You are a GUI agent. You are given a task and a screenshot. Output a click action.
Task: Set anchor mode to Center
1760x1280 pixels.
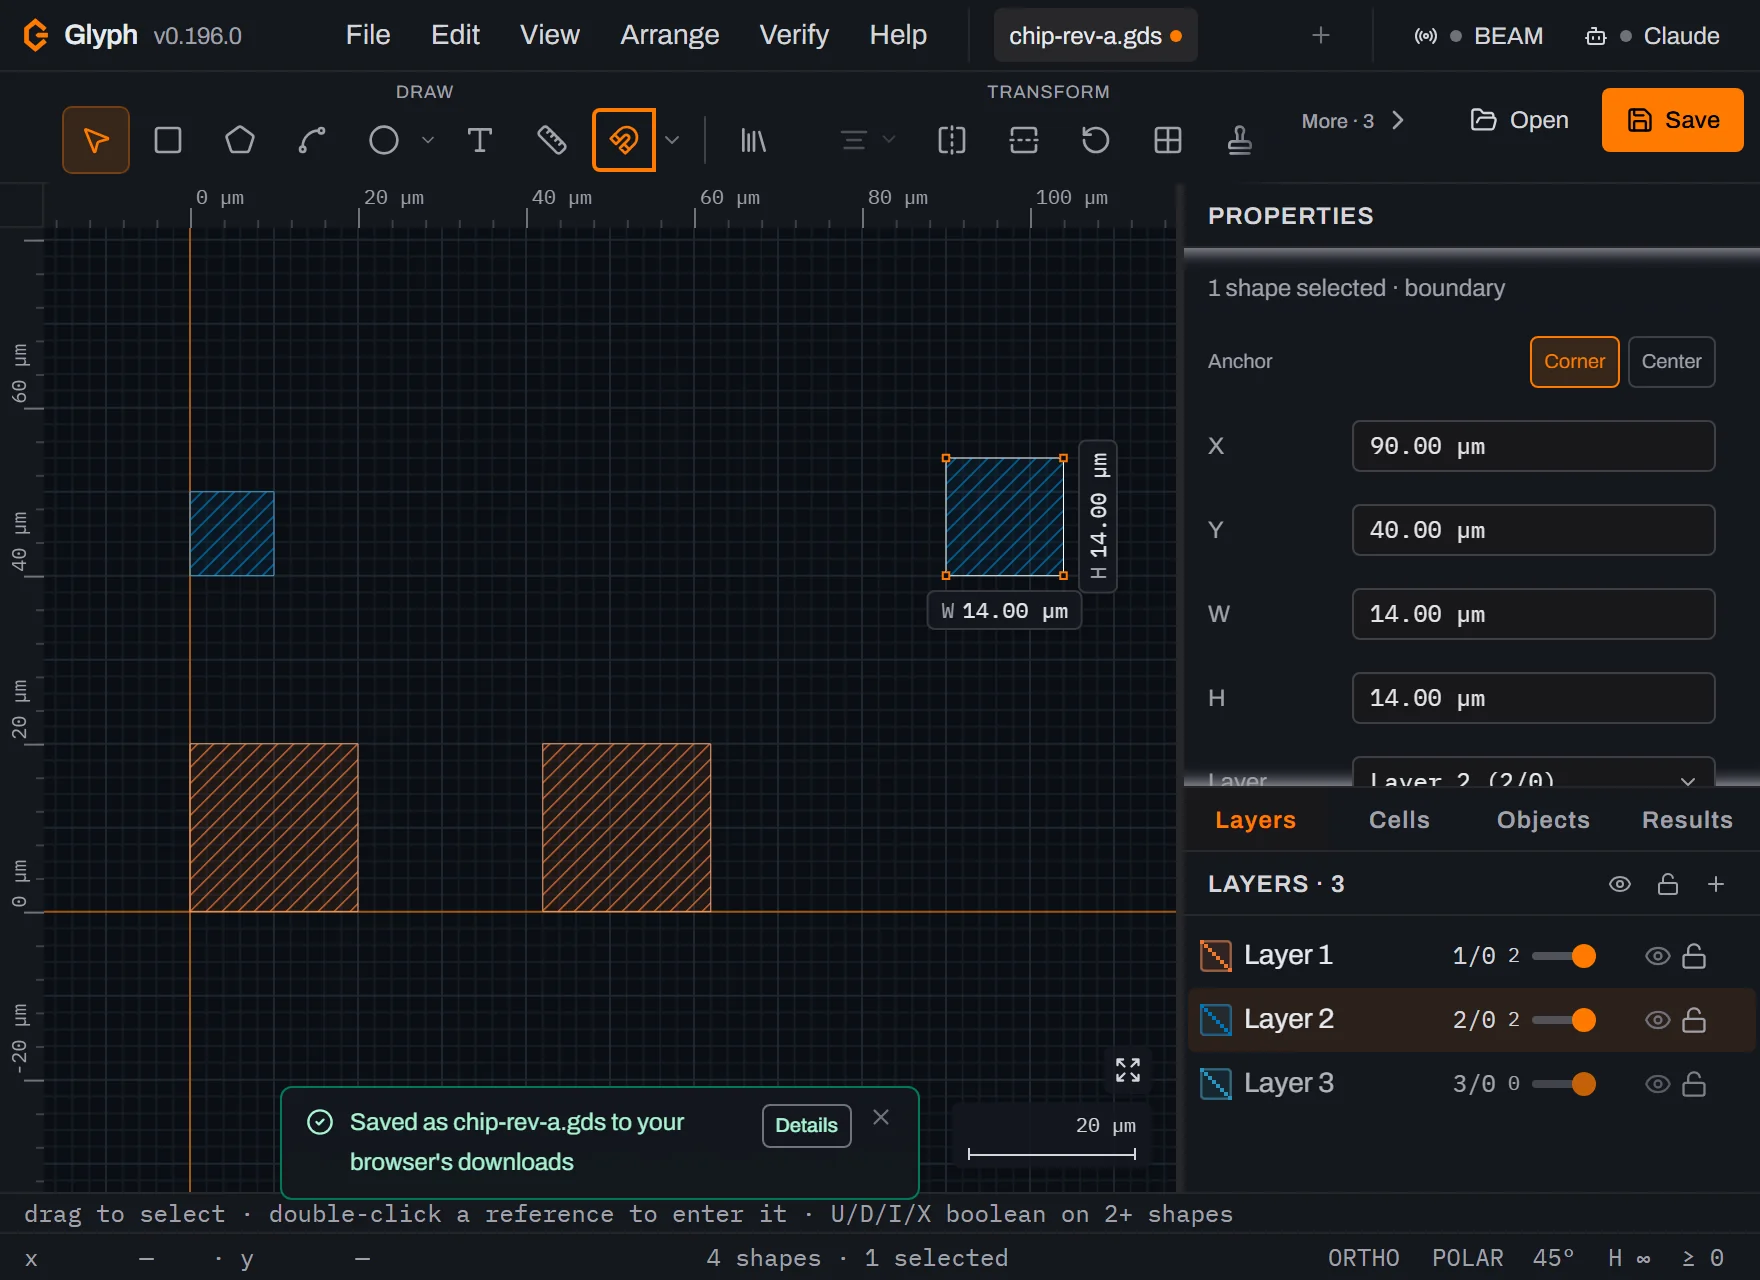[1671, 362]
